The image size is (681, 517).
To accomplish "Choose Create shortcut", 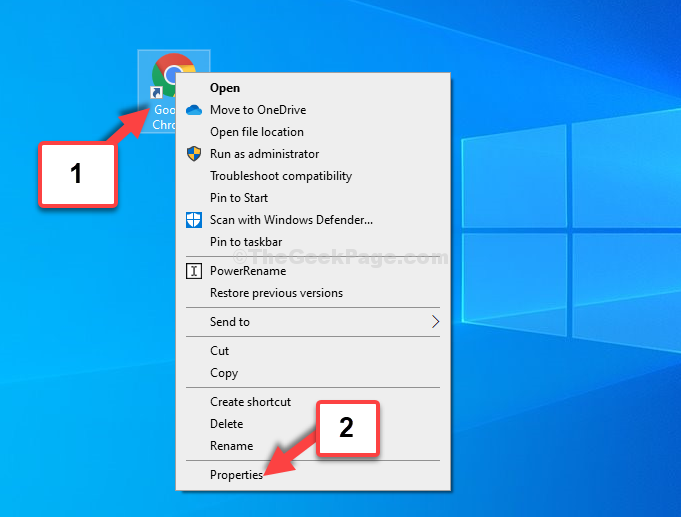I will click(x=313, y=402).
